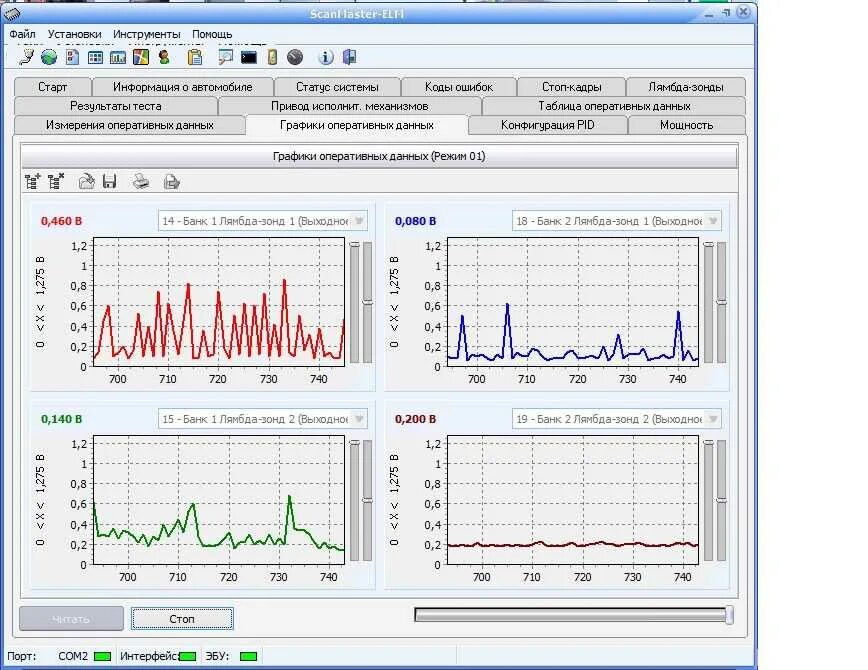Click the blue info toolbar icon

point(326,57)
